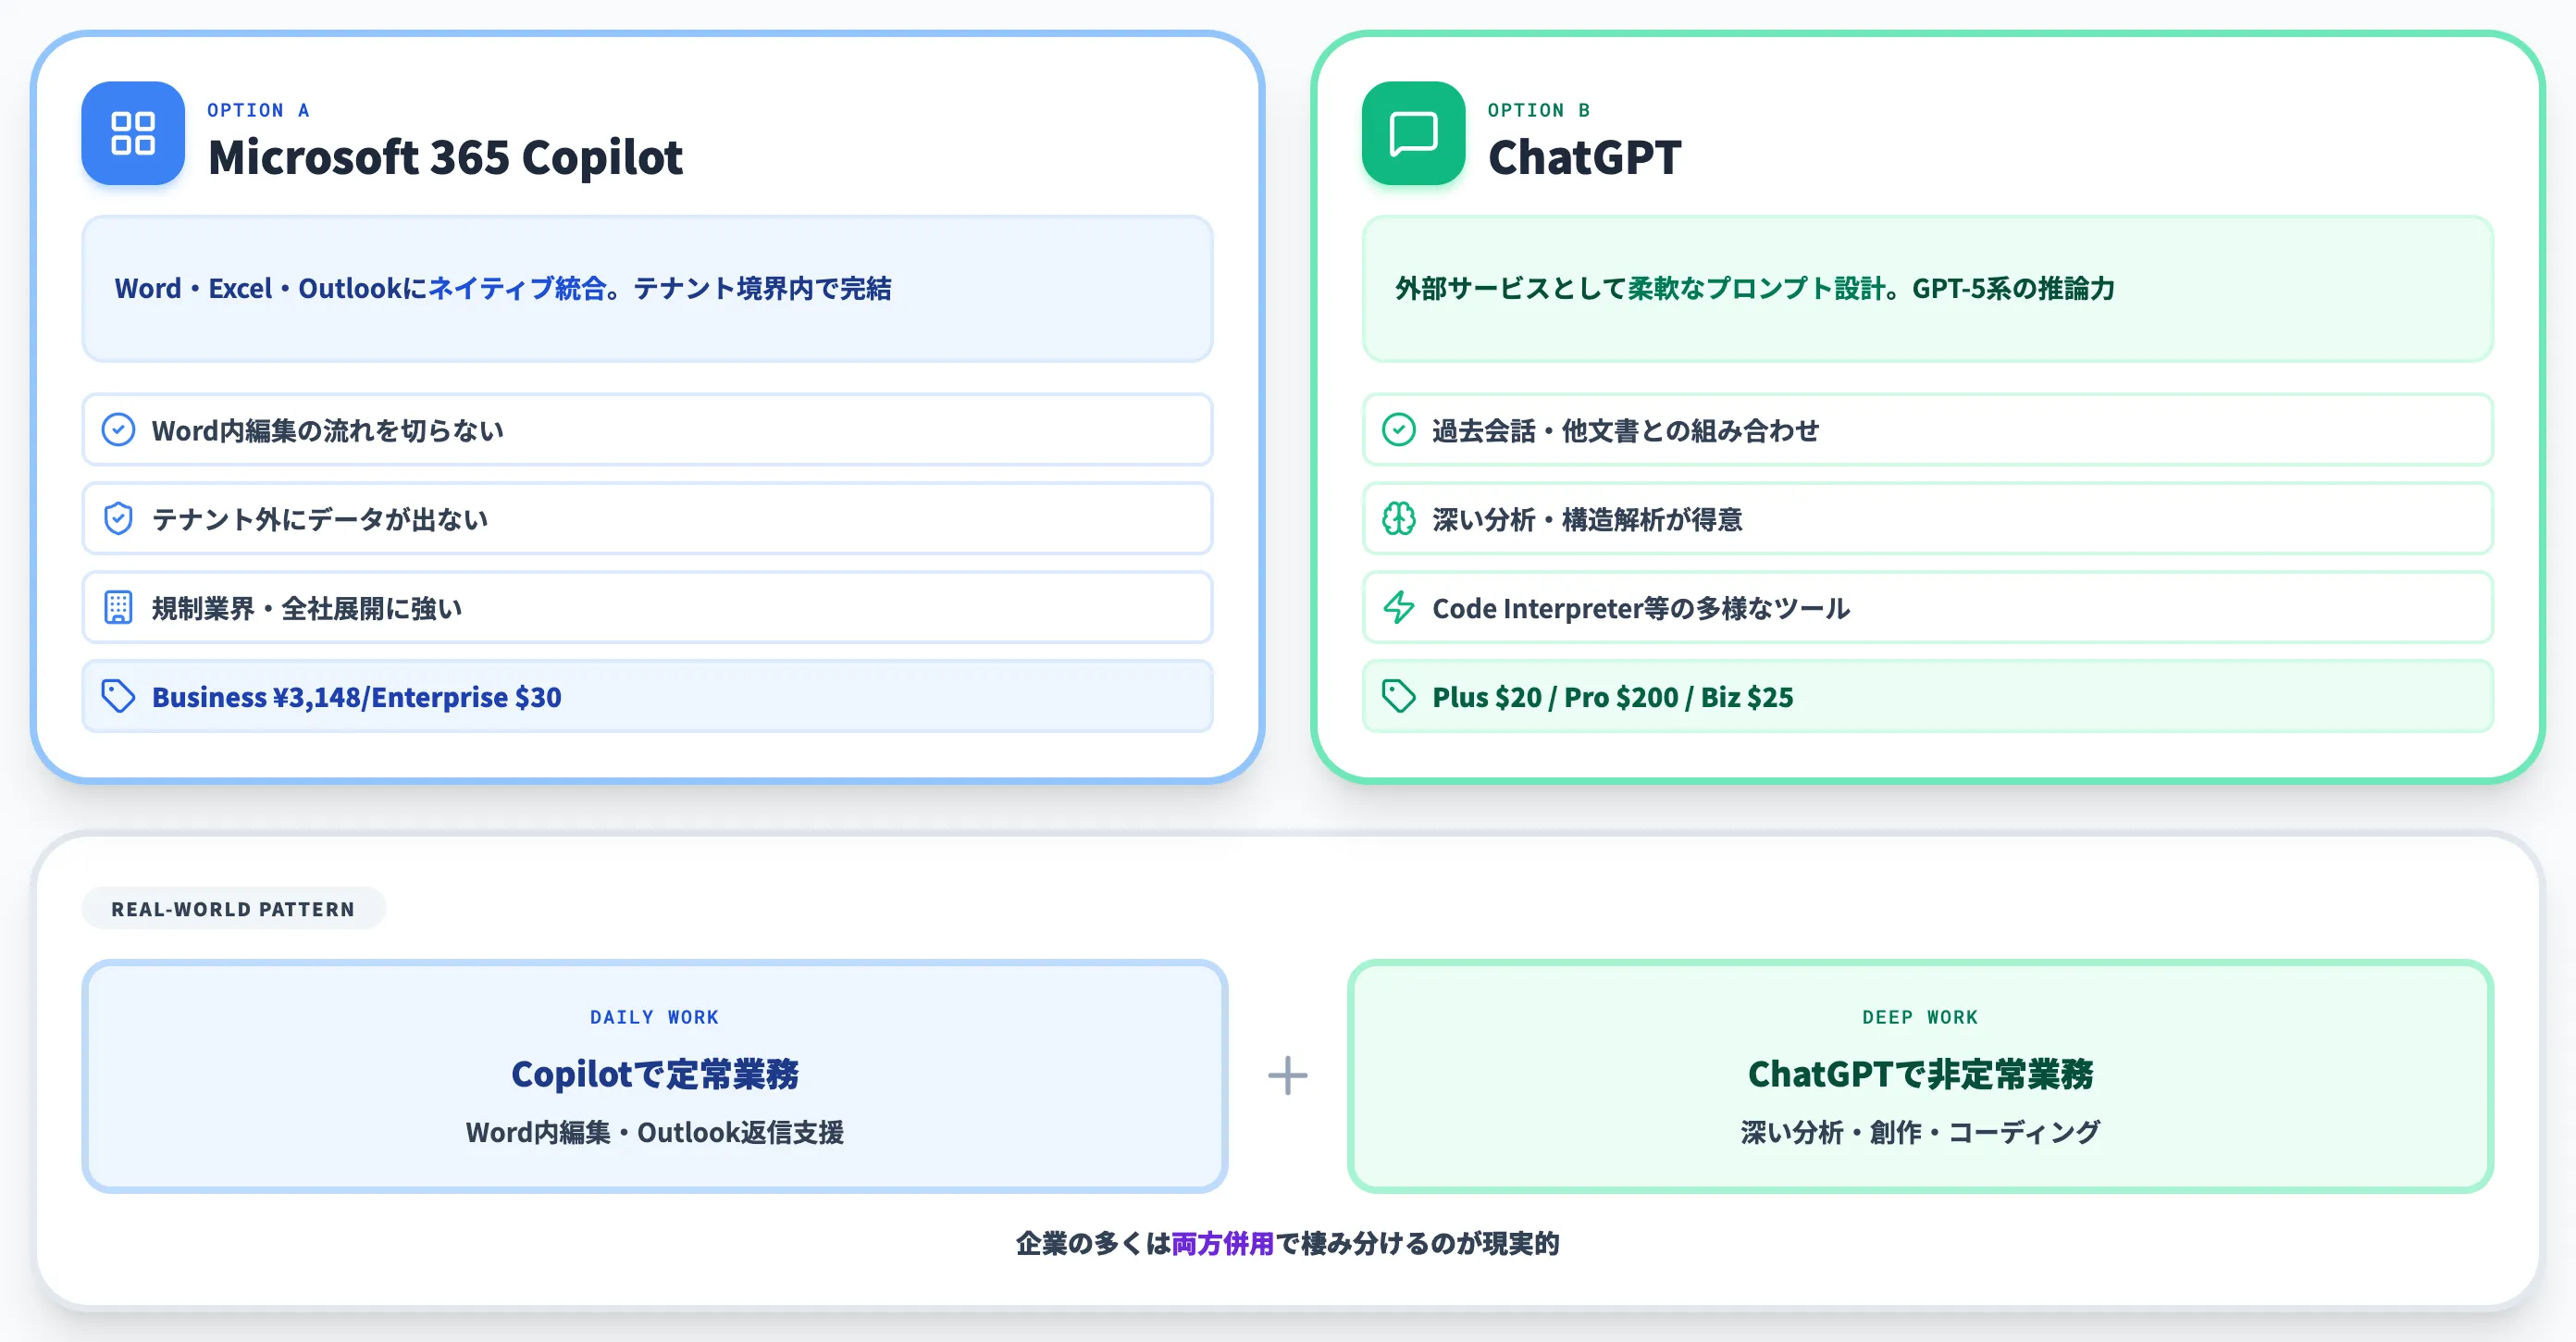Click the 柔軟なプロンプト設計 highlighted phrase
This screenshot has height=1342, width=2576.
(x=1757, y=289)
